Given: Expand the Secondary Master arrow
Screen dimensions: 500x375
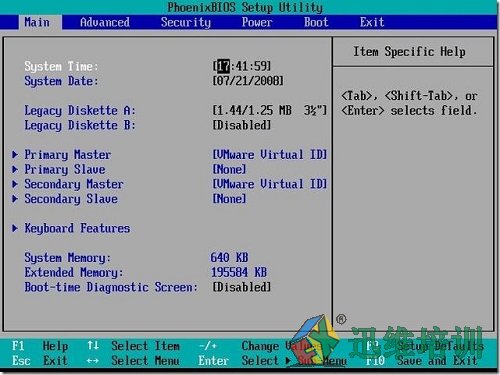Looking at the screenshot, I should [x=15, y=184].
